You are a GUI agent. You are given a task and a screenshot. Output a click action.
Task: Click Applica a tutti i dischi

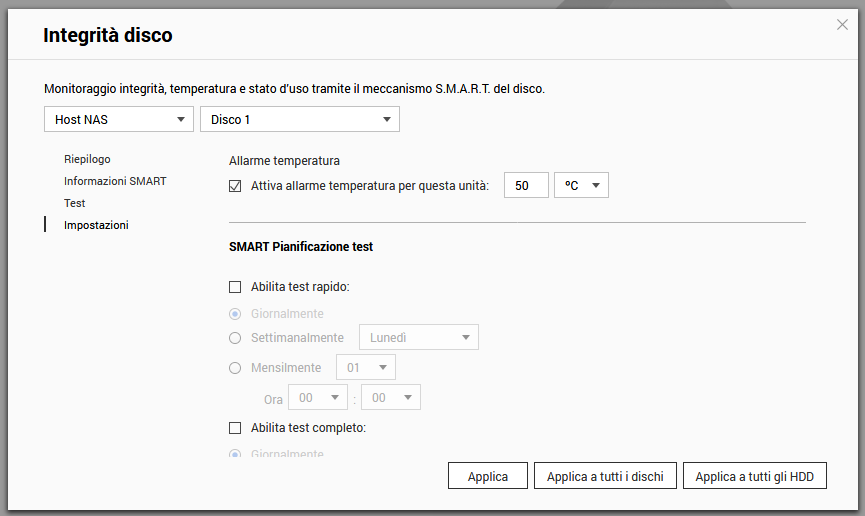tap(605, 477)
